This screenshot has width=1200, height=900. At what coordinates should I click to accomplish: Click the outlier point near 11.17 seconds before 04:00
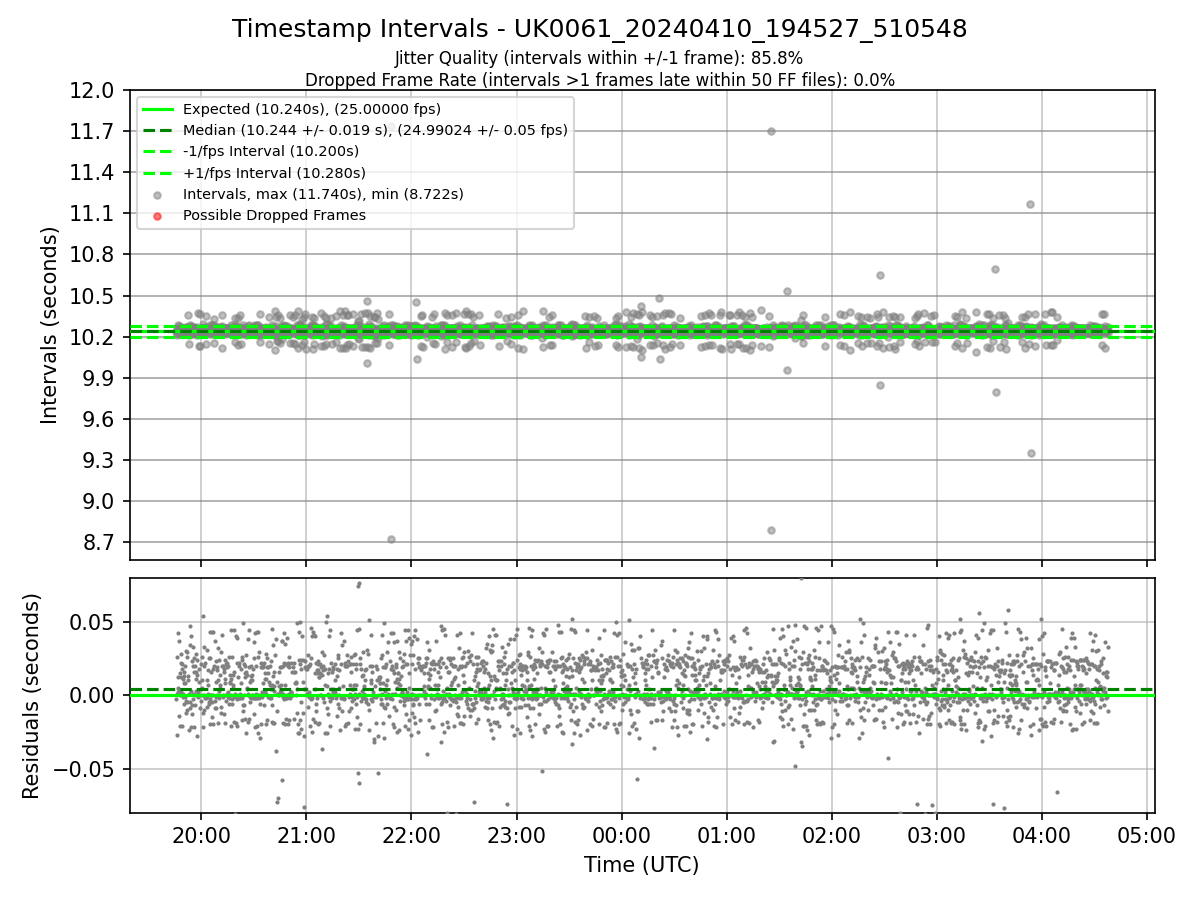click(x=1030, y=204)
